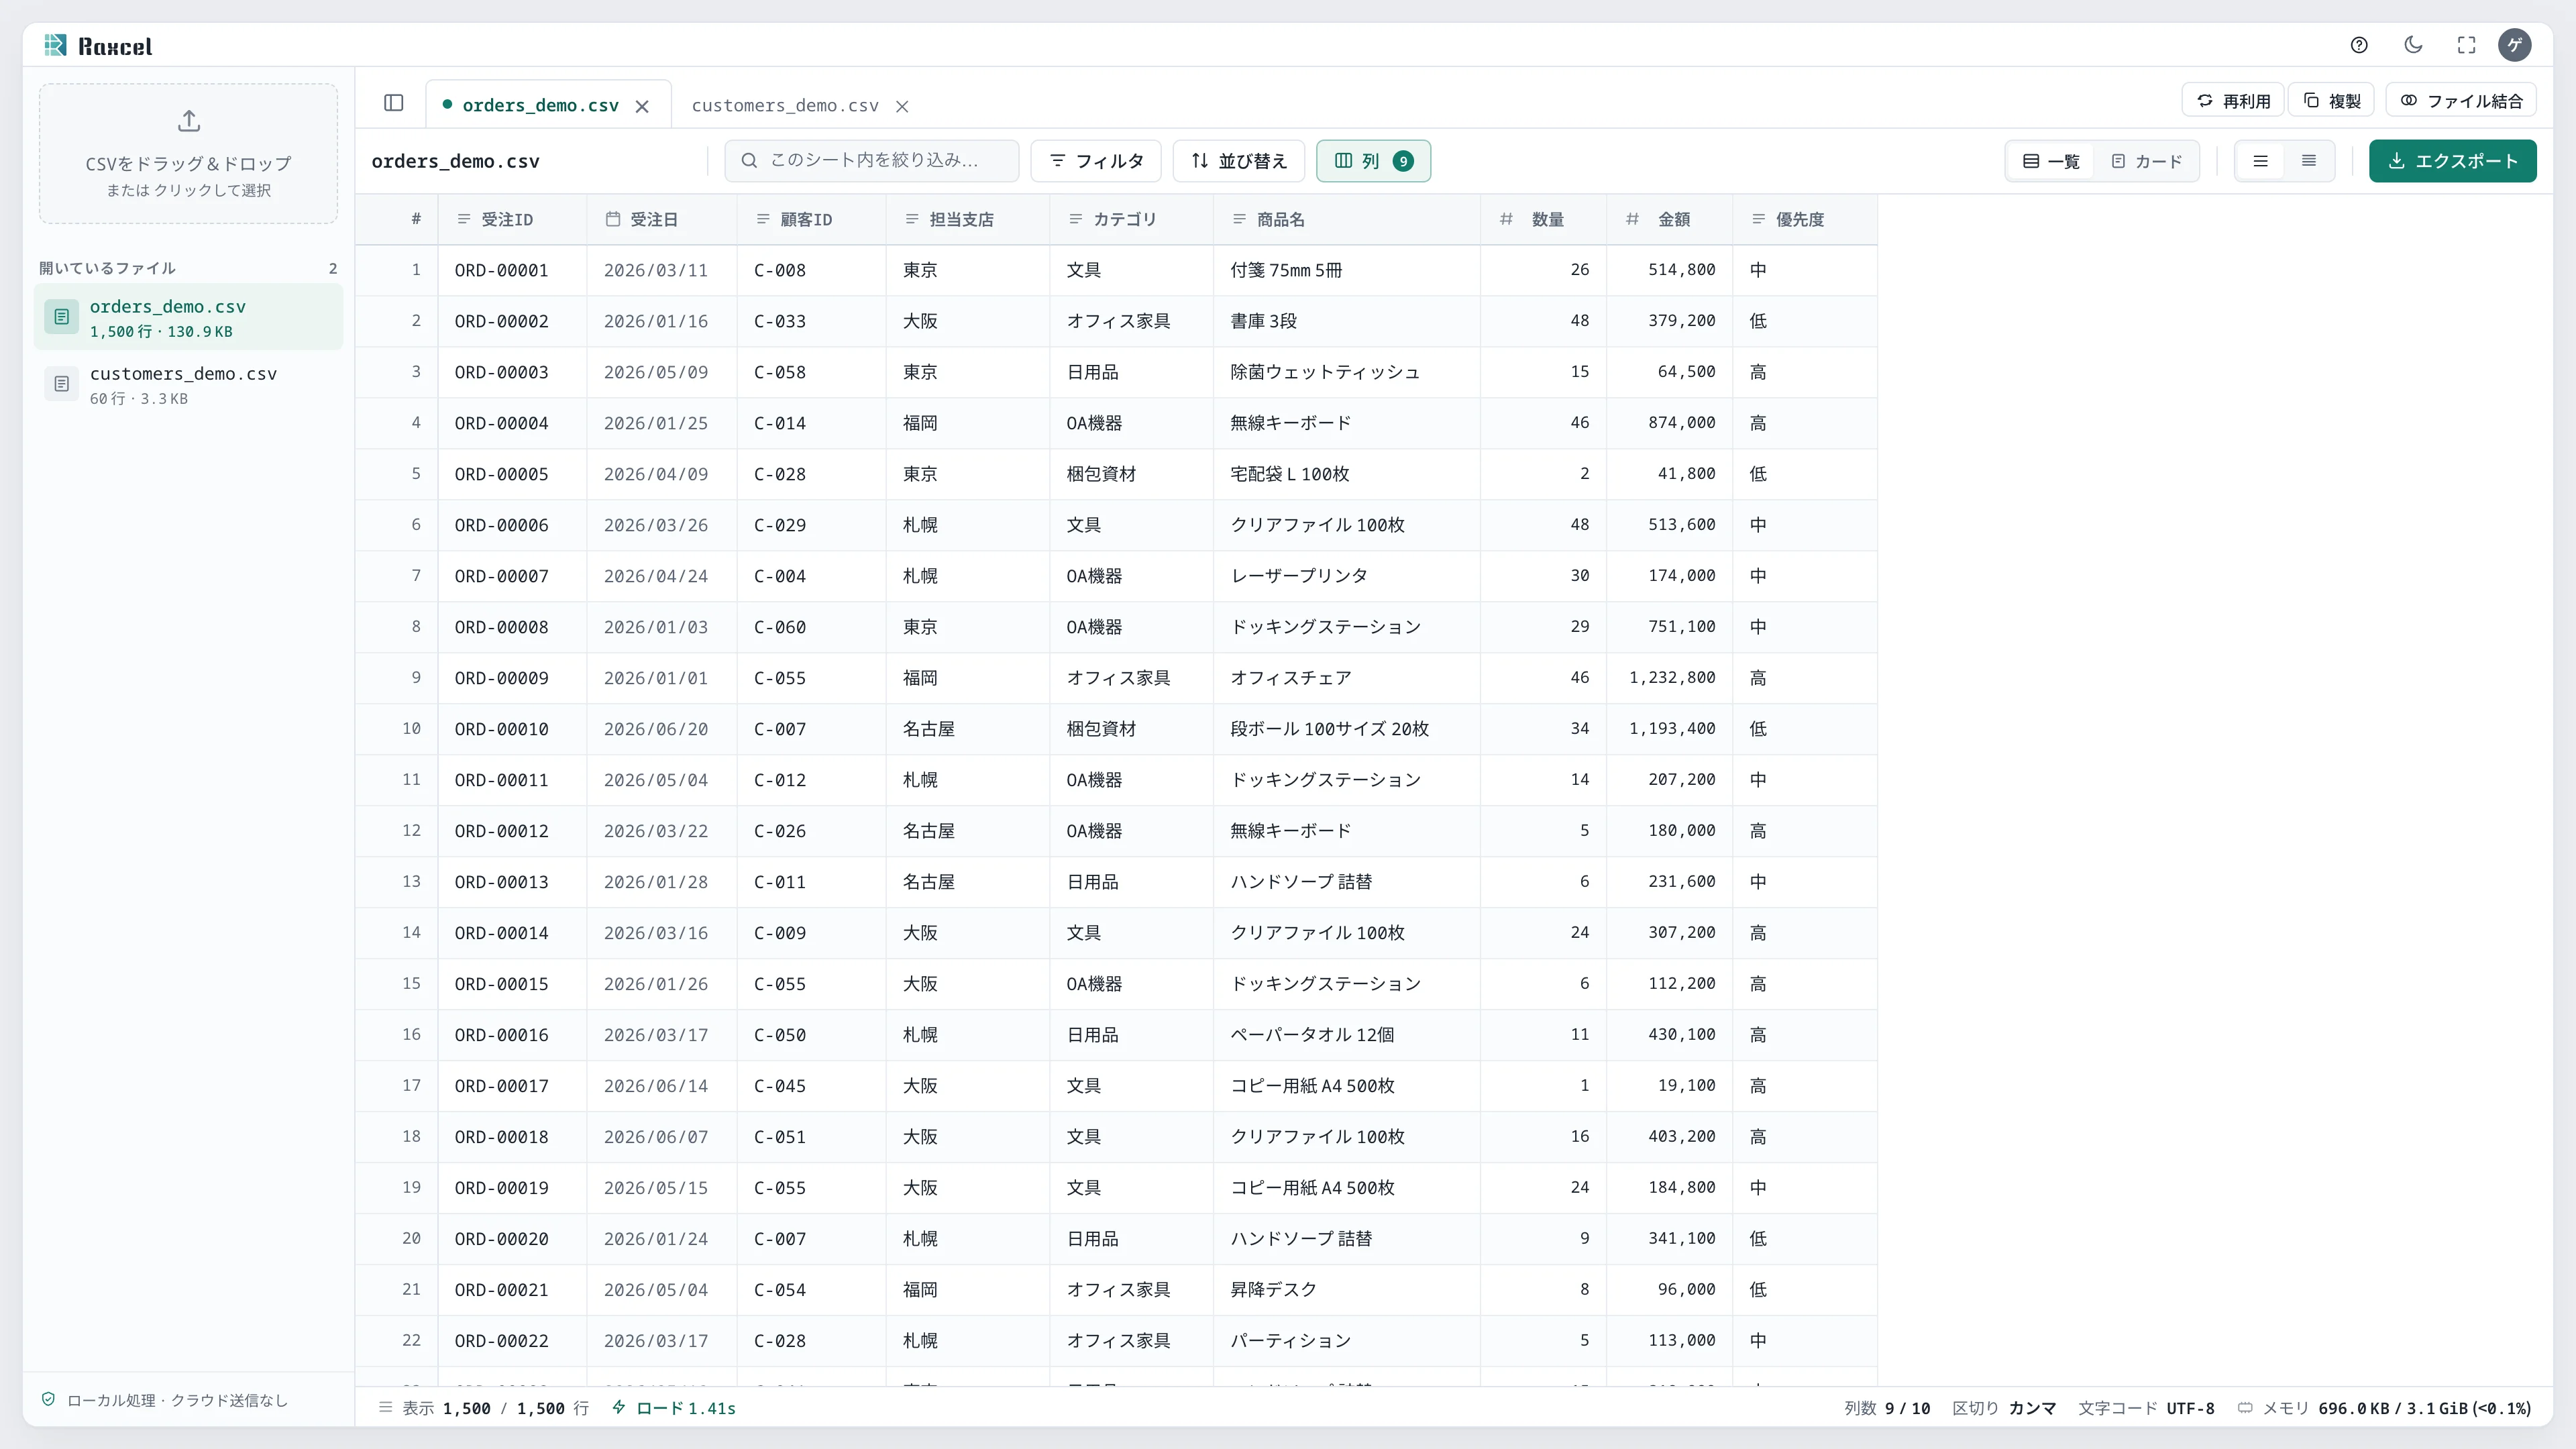
Task: Toggle dark mode with the moon icon
Action: 2413,45
